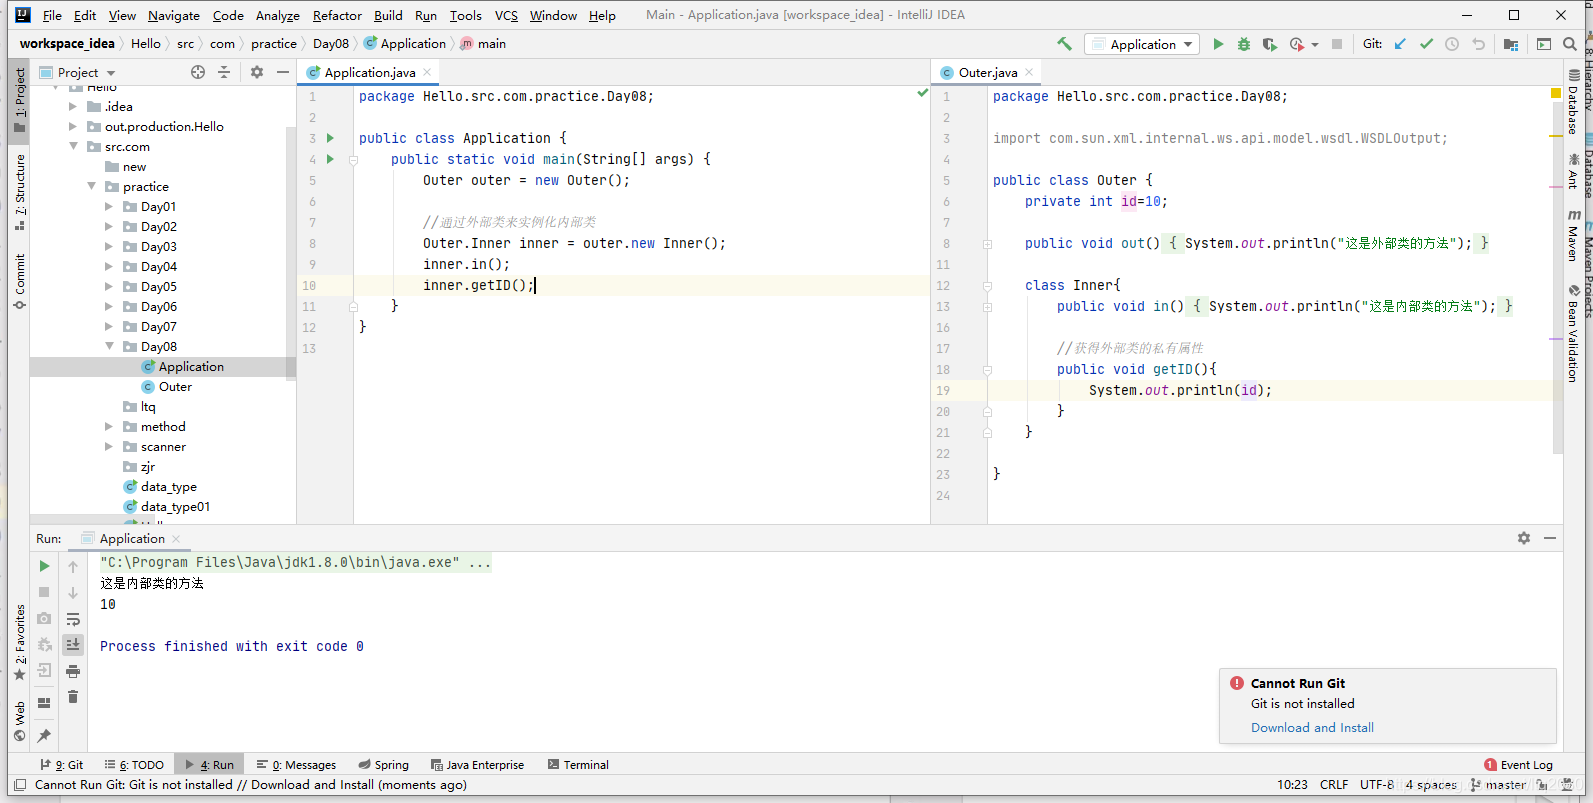1593x803 pixels.
Task: Toggle the Commit tool window
Action: 20,281
